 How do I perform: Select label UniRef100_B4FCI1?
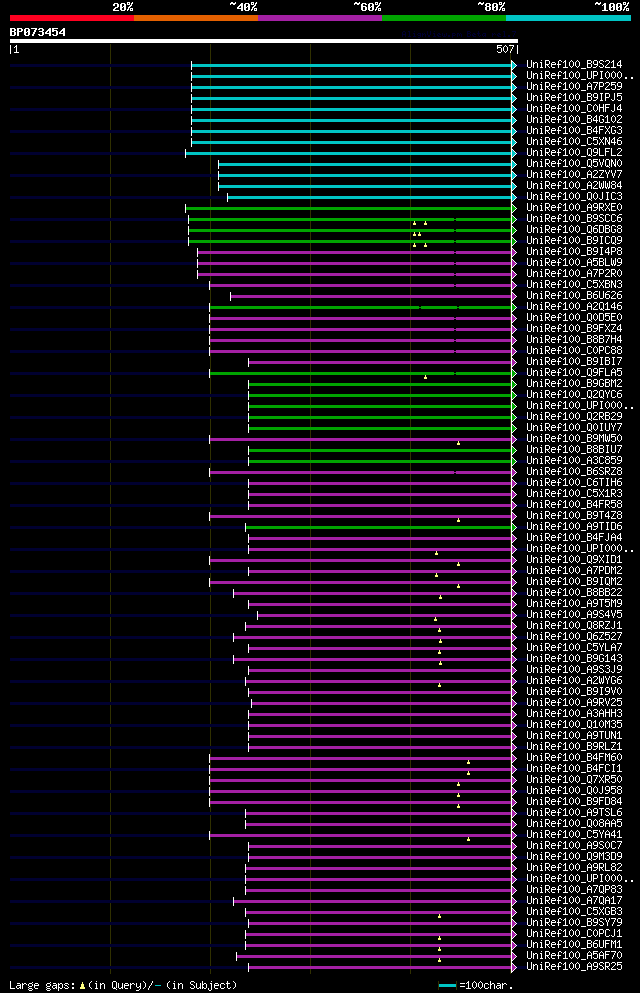(x=574, y=768)
